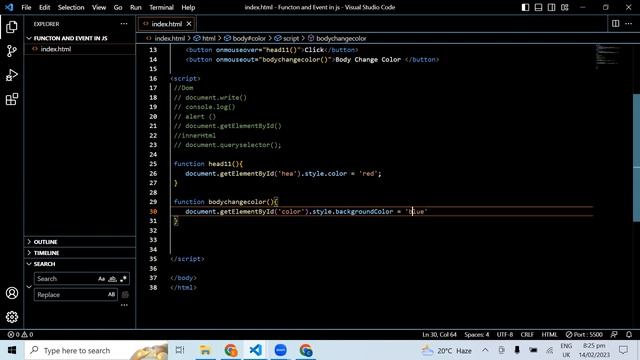Open the Terminal menu

click(161, 7)
